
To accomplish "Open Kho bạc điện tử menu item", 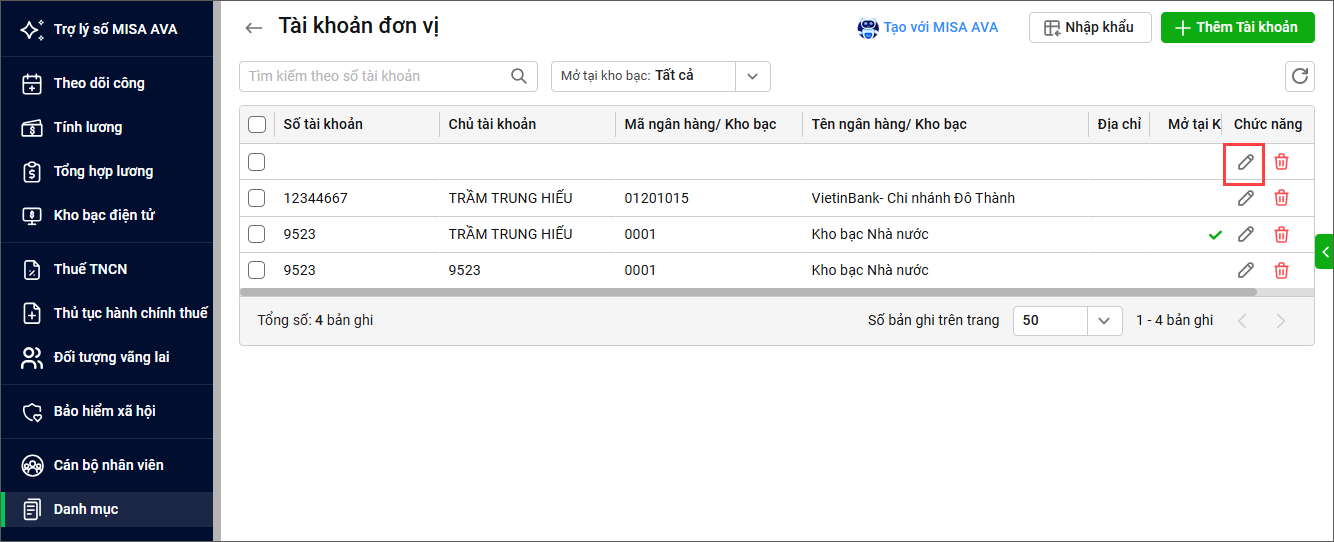I will click(104, 215).
